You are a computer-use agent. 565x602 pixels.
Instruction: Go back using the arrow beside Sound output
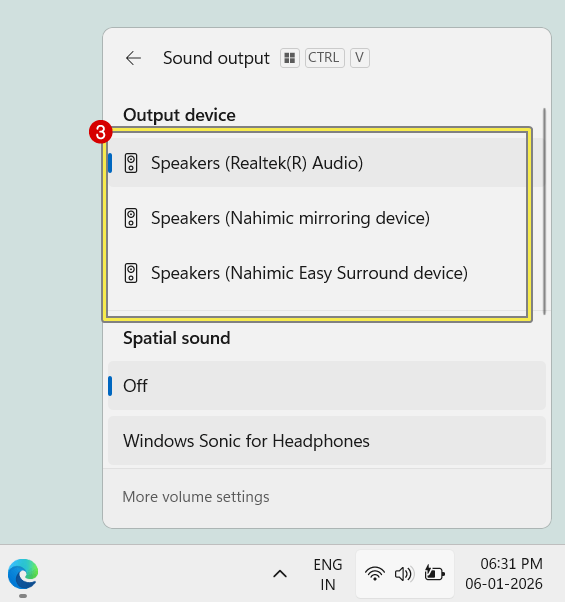click(x=134, y=58)
